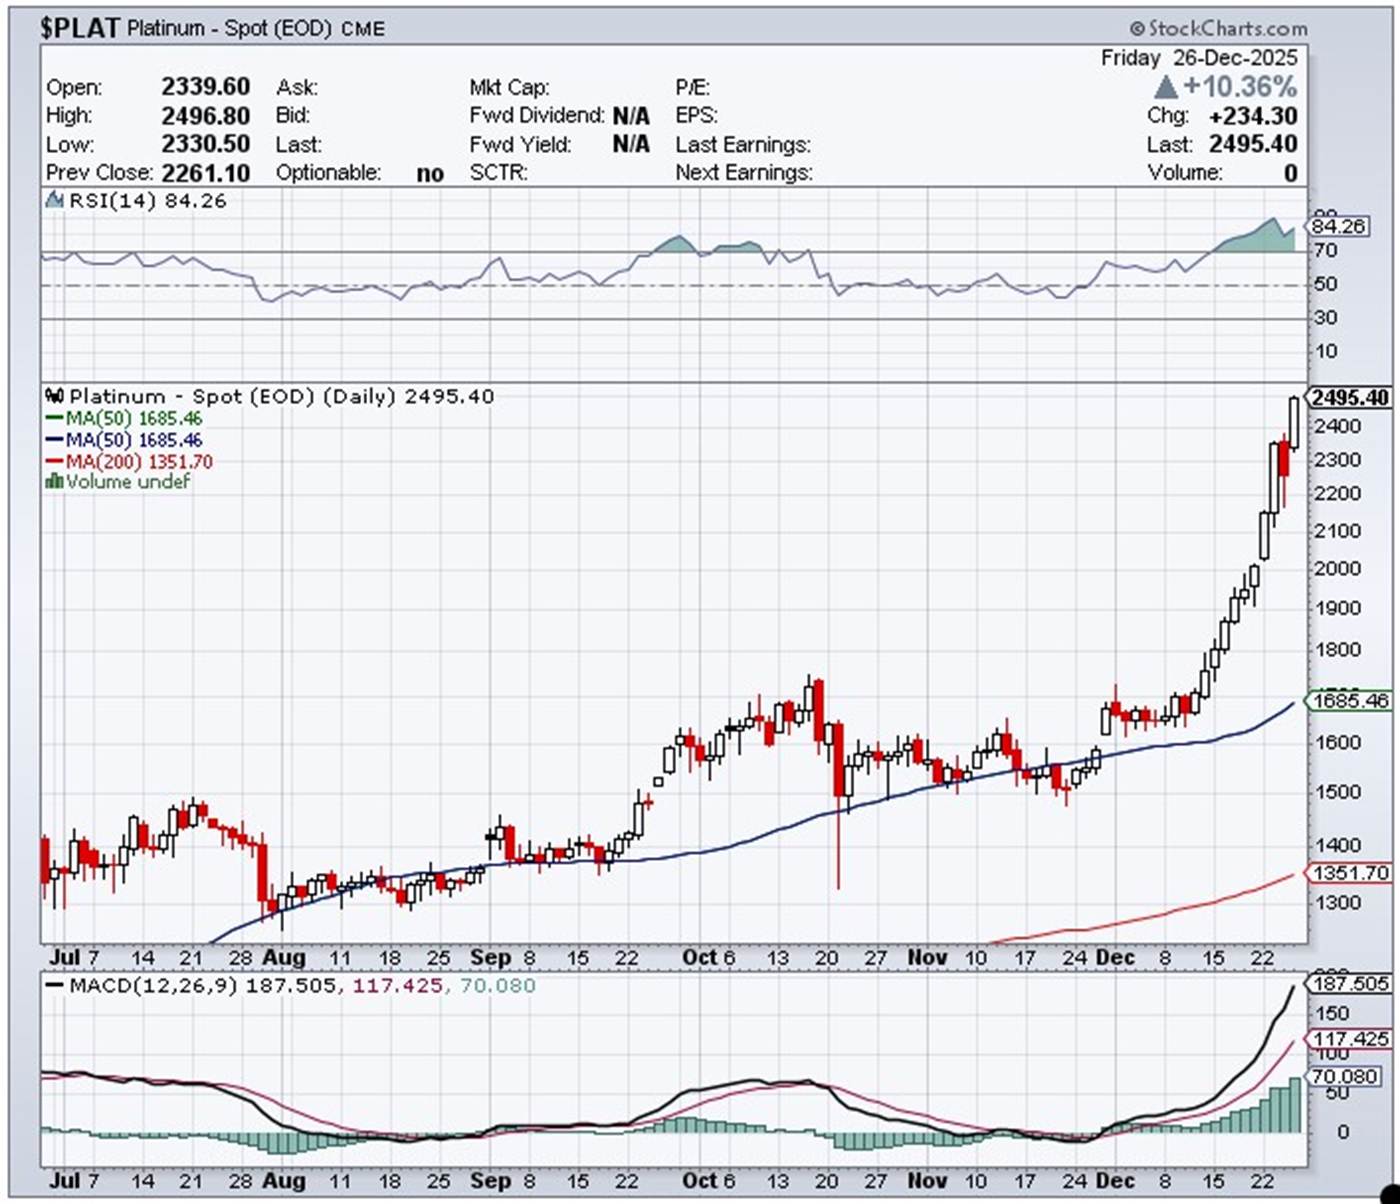Open the StockCharts.com watermark link
The image size is (1400, 1204).
click(x=1227, y=29)
